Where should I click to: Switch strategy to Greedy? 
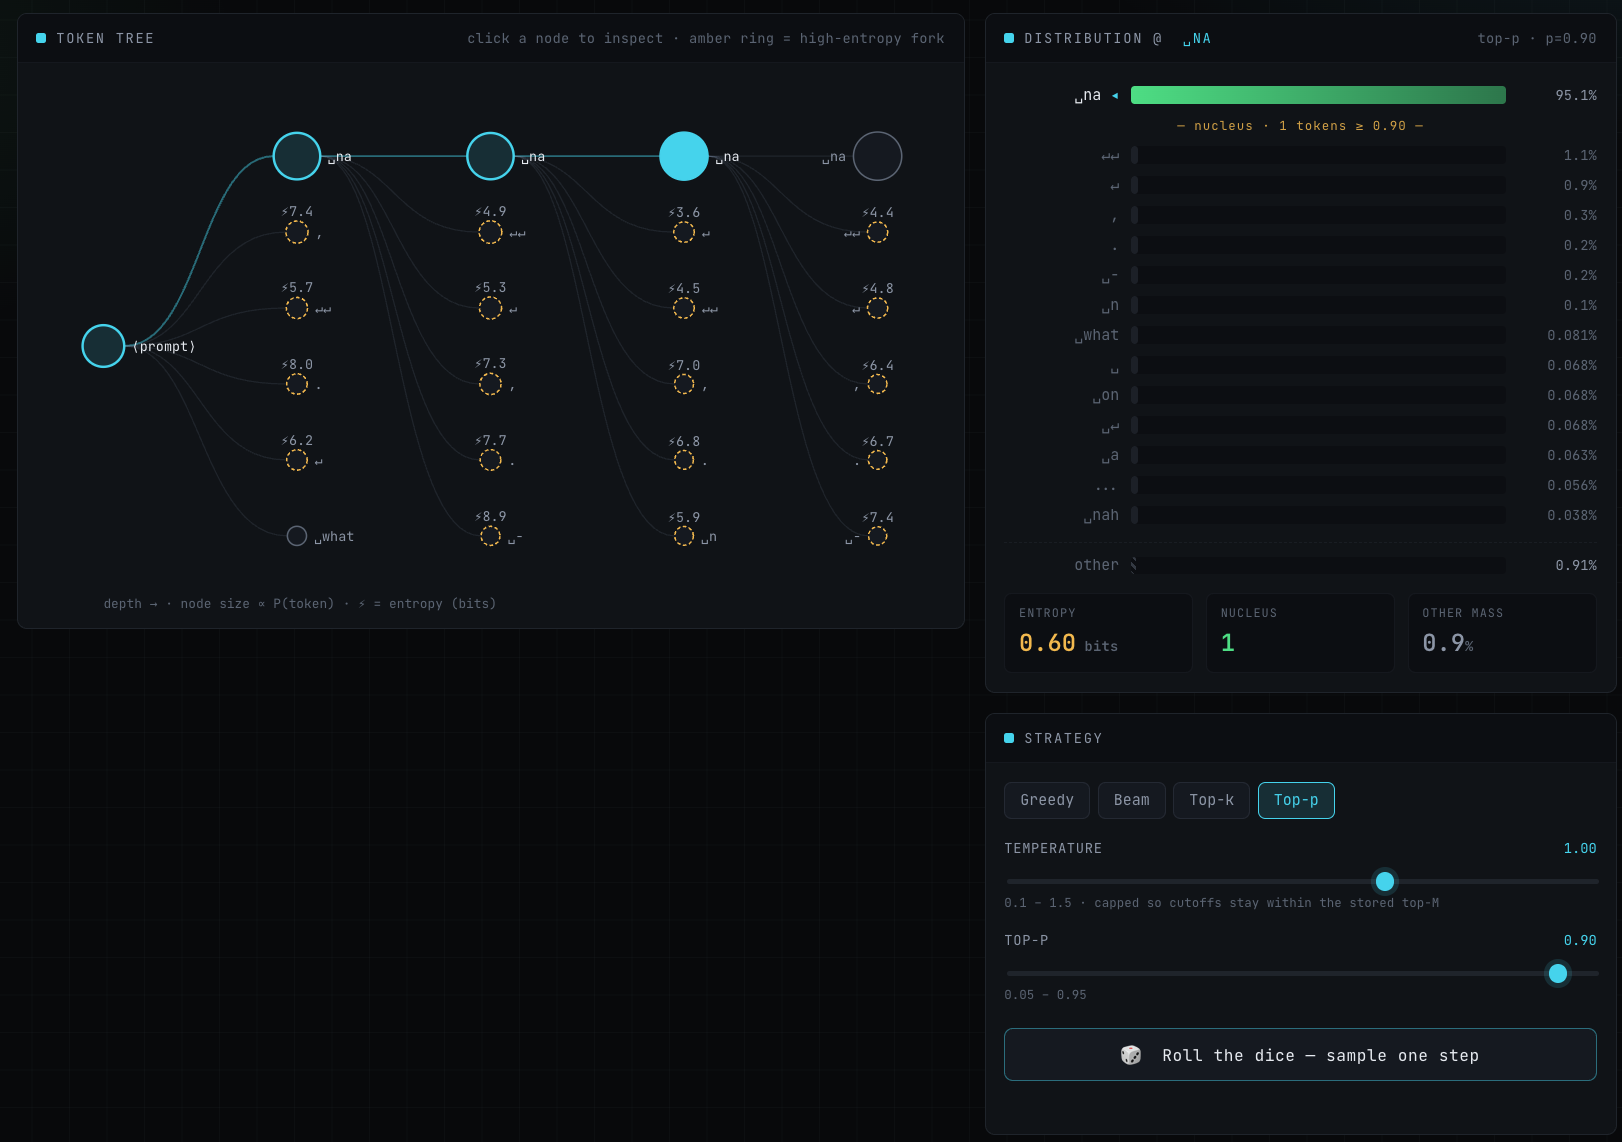coord(1047,800)
